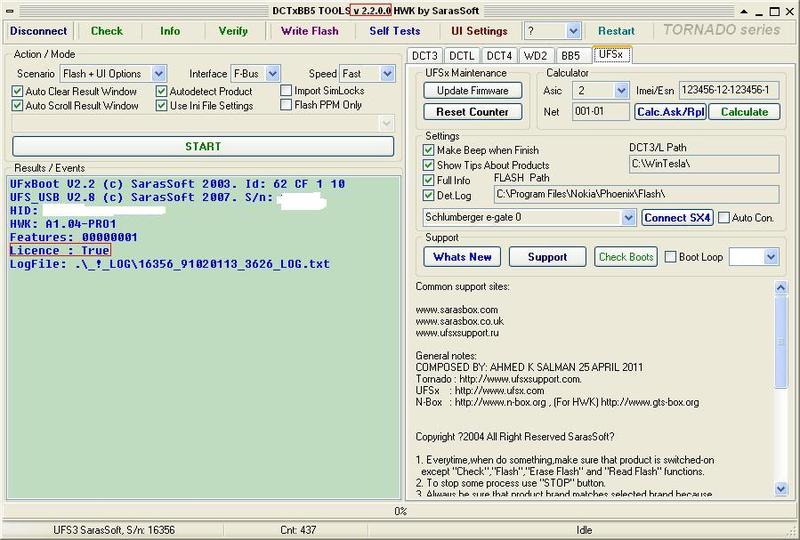Click 'HWK: A1.04-PRO1' line
800x540 pixels.
click(x=63, y=224)
